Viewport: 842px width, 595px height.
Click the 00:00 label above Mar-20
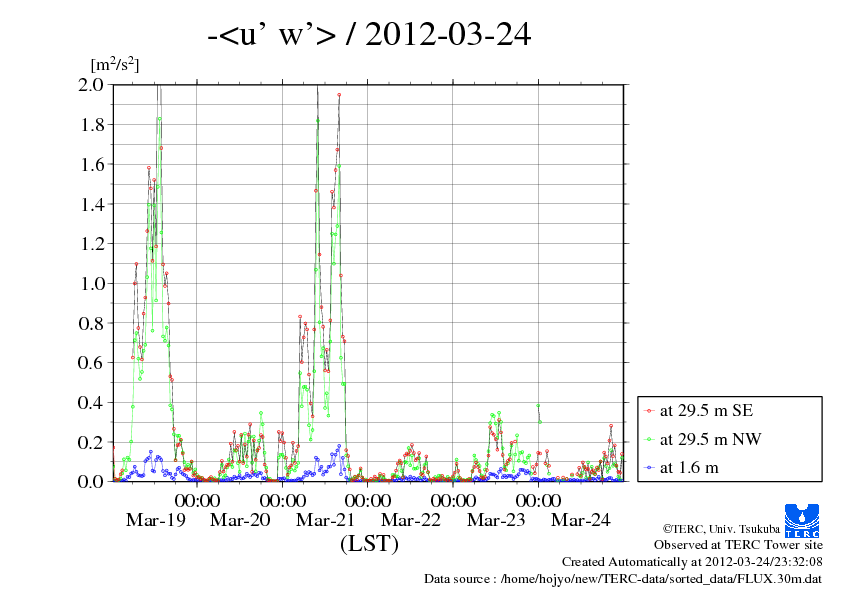point(197,500)
